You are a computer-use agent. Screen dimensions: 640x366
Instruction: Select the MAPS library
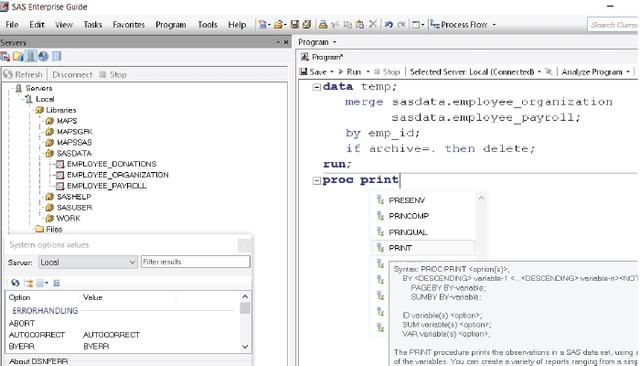click(67, 121)
